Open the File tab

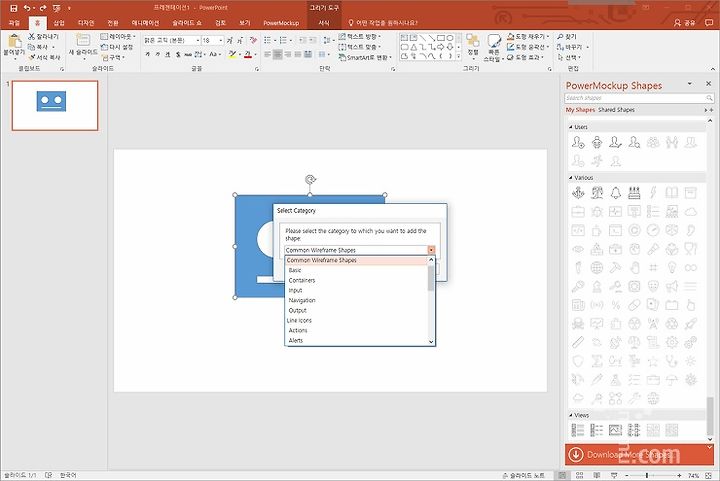pyautogui.click(x=14, y=22)
